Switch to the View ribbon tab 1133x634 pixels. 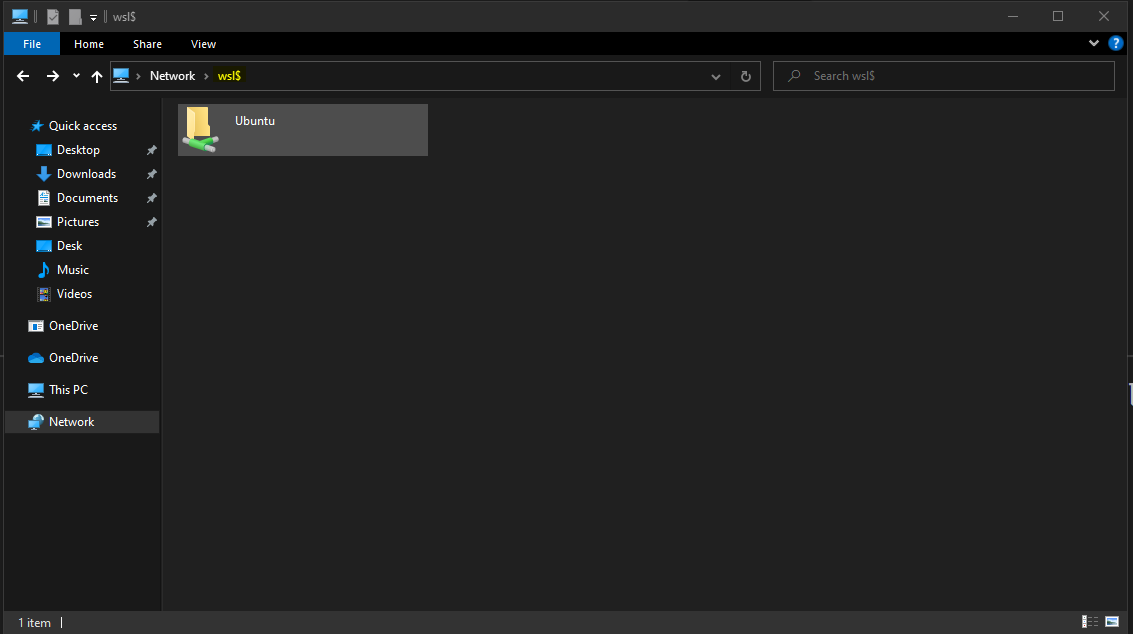pos(203,44)
